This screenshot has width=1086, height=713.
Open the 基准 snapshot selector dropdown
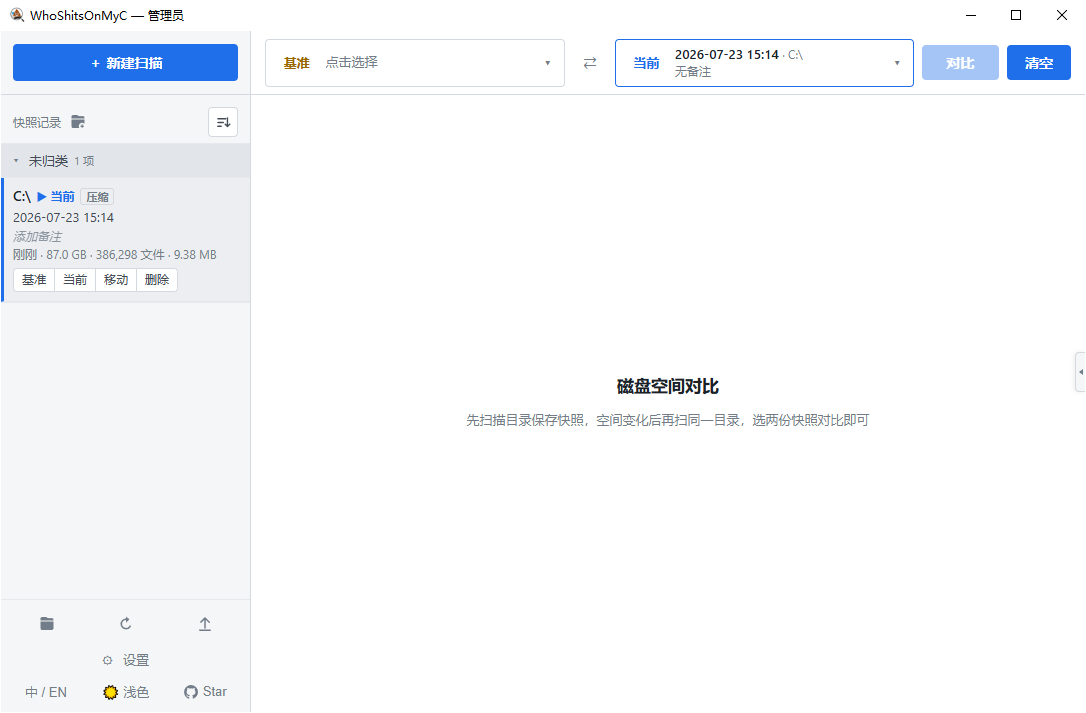click(x=415, y=63)
